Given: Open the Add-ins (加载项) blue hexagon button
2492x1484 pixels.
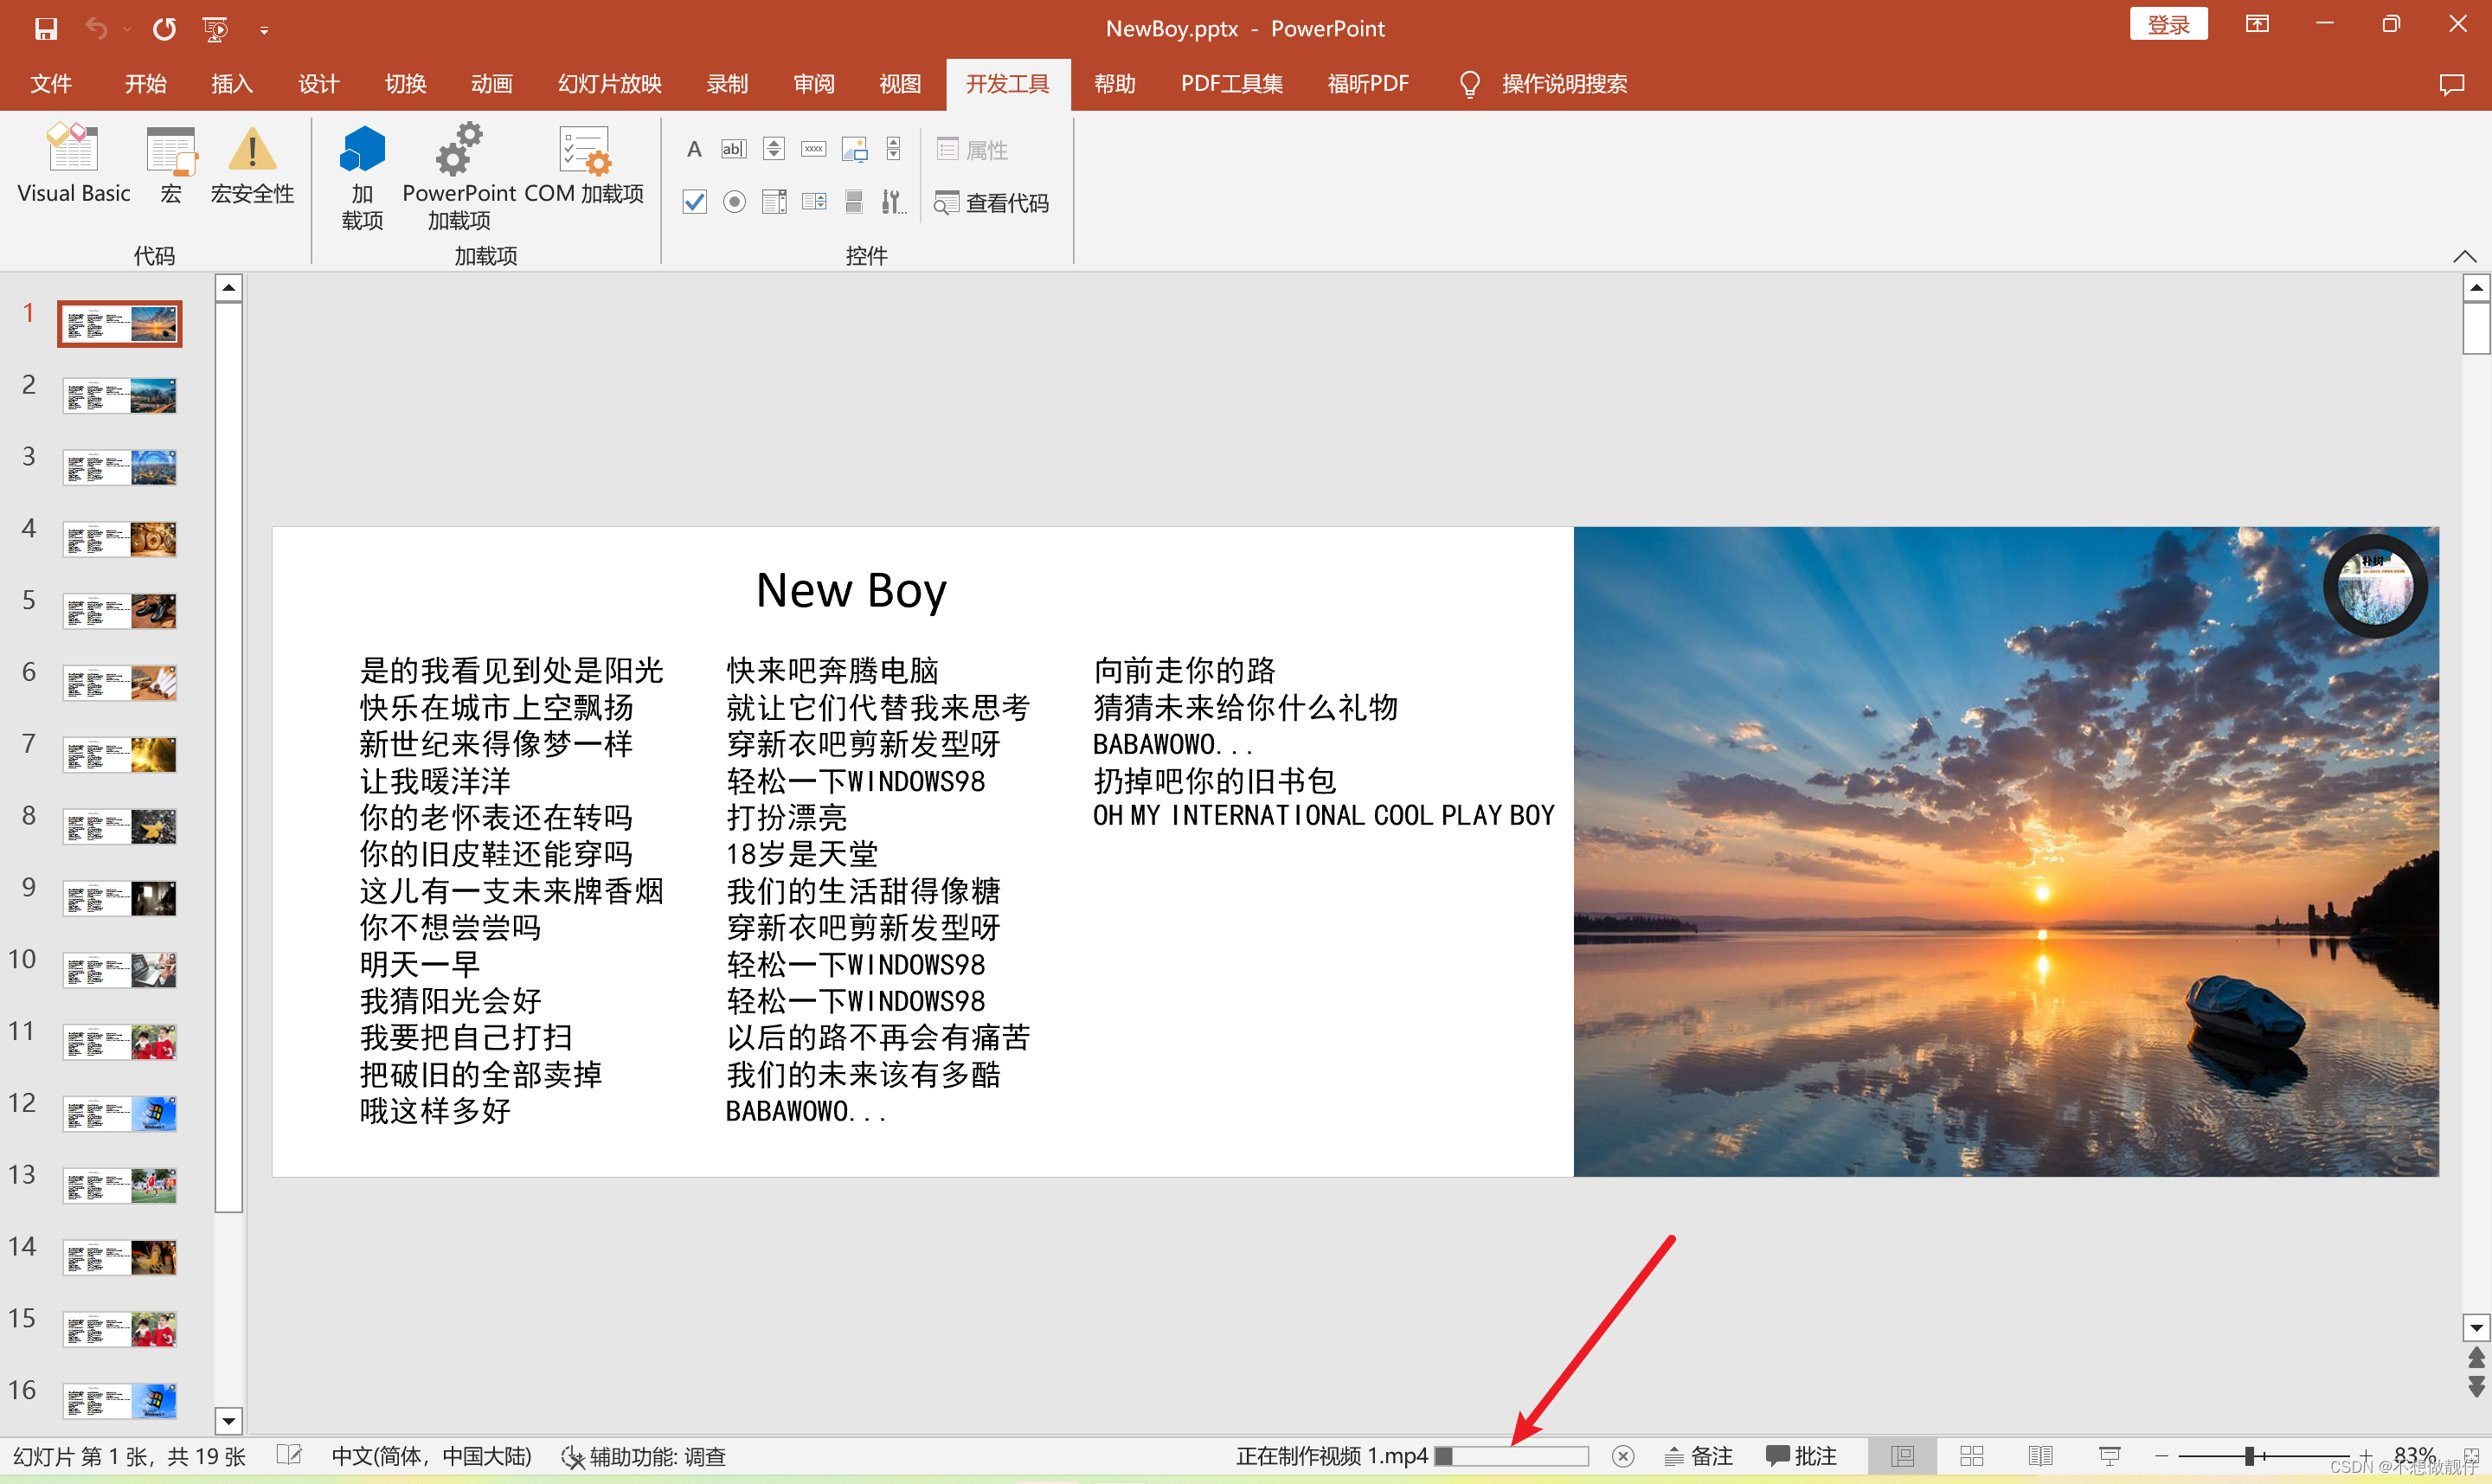Looking at the screenshot, I should pos(362,178).
